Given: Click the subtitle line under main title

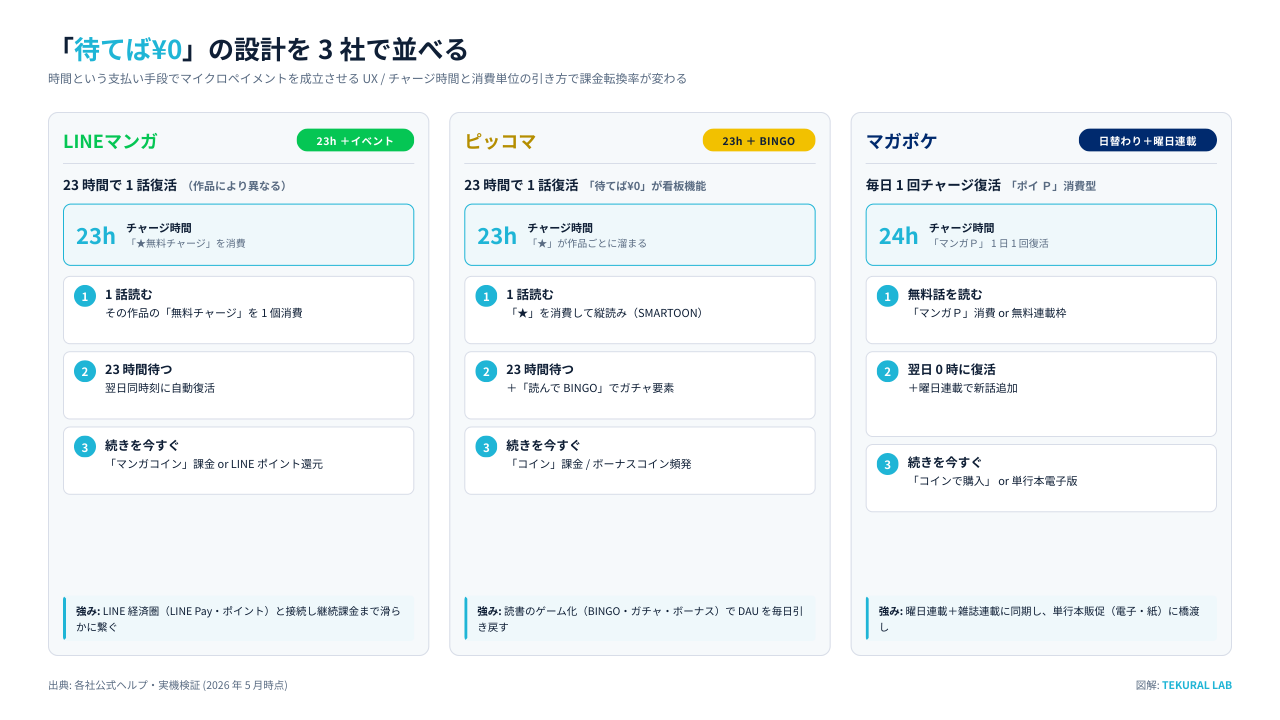Looking at the screenshot, I should tap(368, 78).
